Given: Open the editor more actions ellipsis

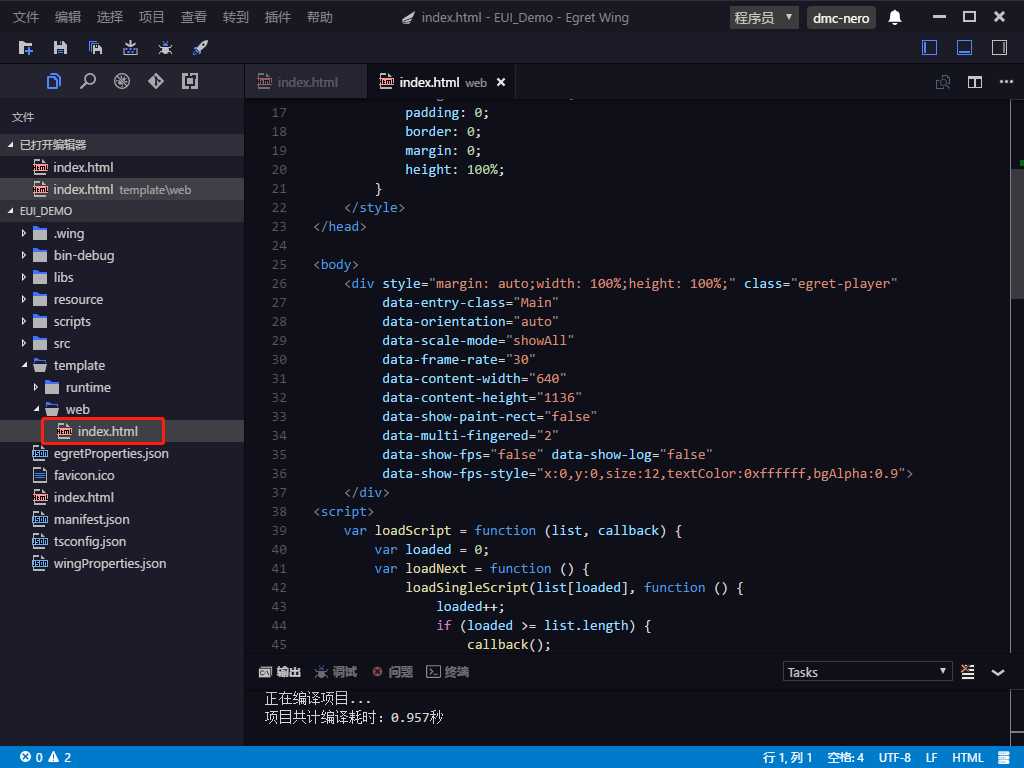Looking at the screenshot, I should point(1006,82).
